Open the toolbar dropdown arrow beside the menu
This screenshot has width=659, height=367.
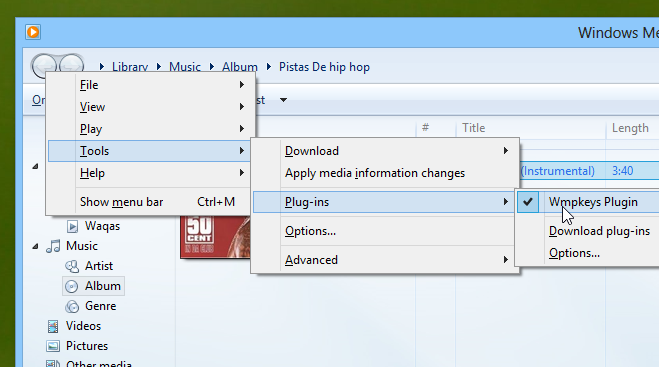click(x=283, y=100)
